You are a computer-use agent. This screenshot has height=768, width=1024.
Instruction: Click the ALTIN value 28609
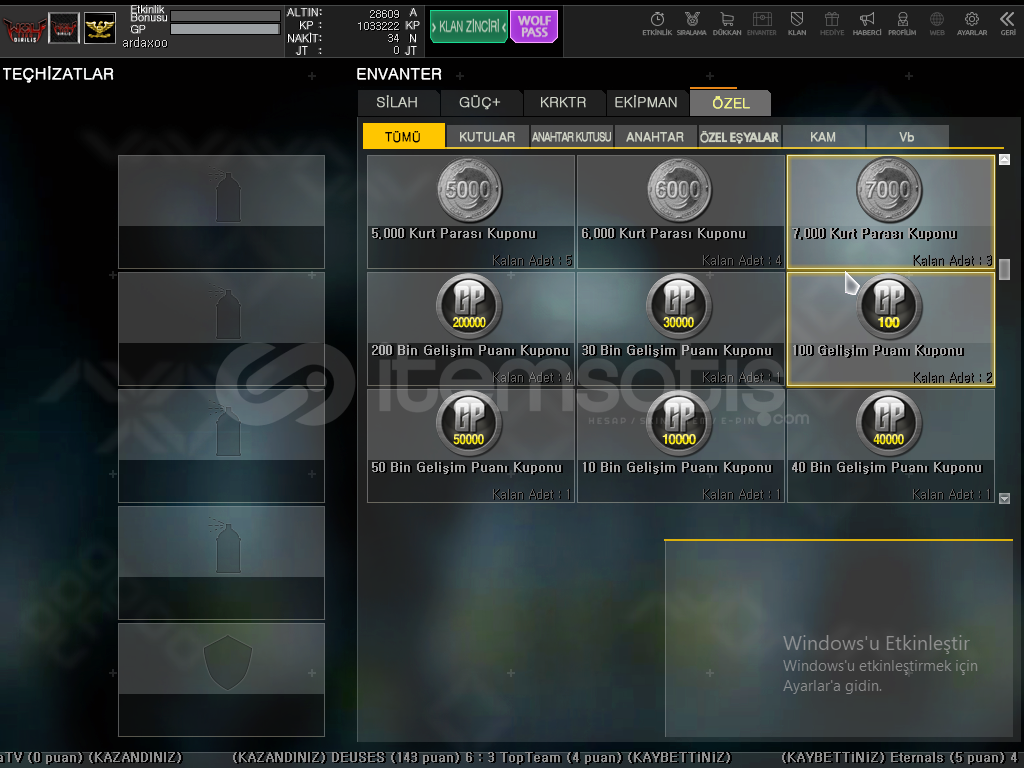[384, 14]
